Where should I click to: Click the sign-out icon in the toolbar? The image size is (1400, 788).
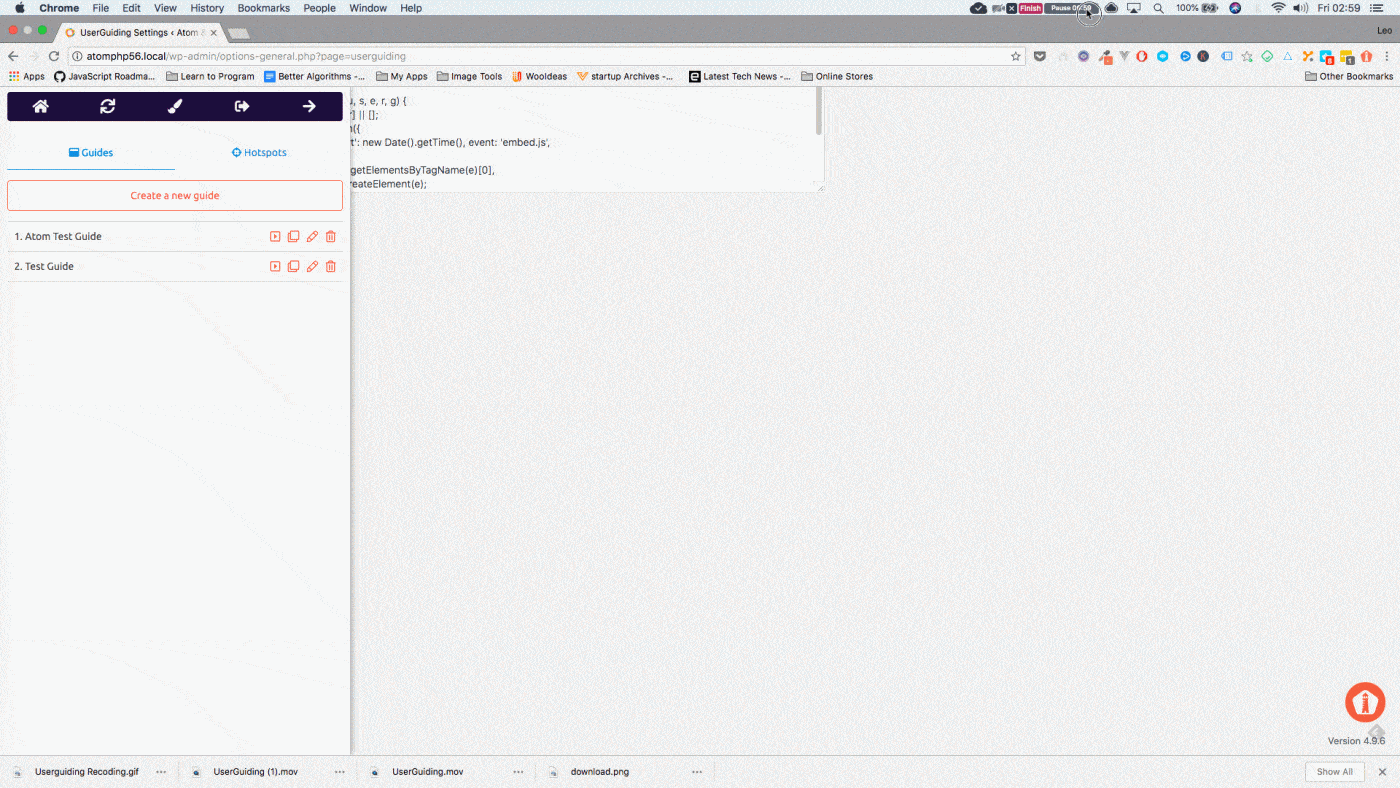click(x=241, y=105)
